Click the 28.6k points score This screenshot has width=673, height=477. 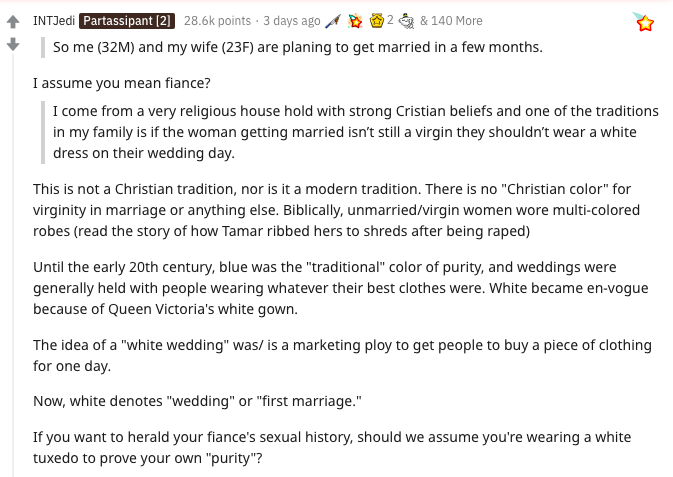tap(219, 21)
